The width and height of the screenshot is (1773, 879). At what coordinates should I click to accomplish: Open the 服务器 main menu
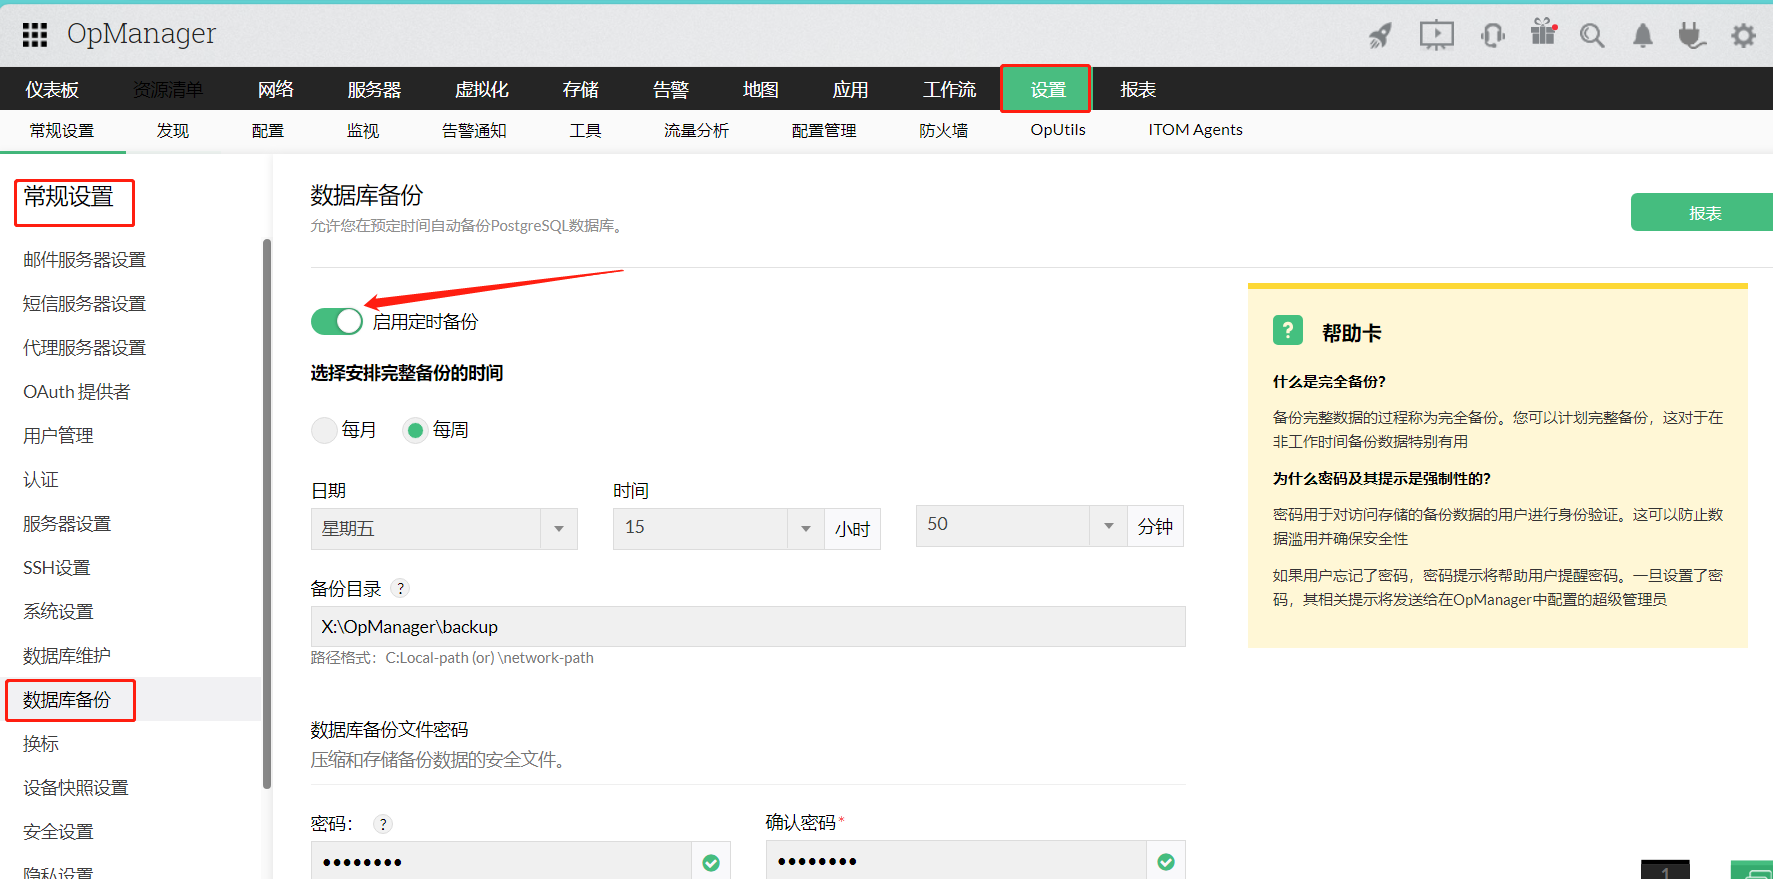pos(374,90)
